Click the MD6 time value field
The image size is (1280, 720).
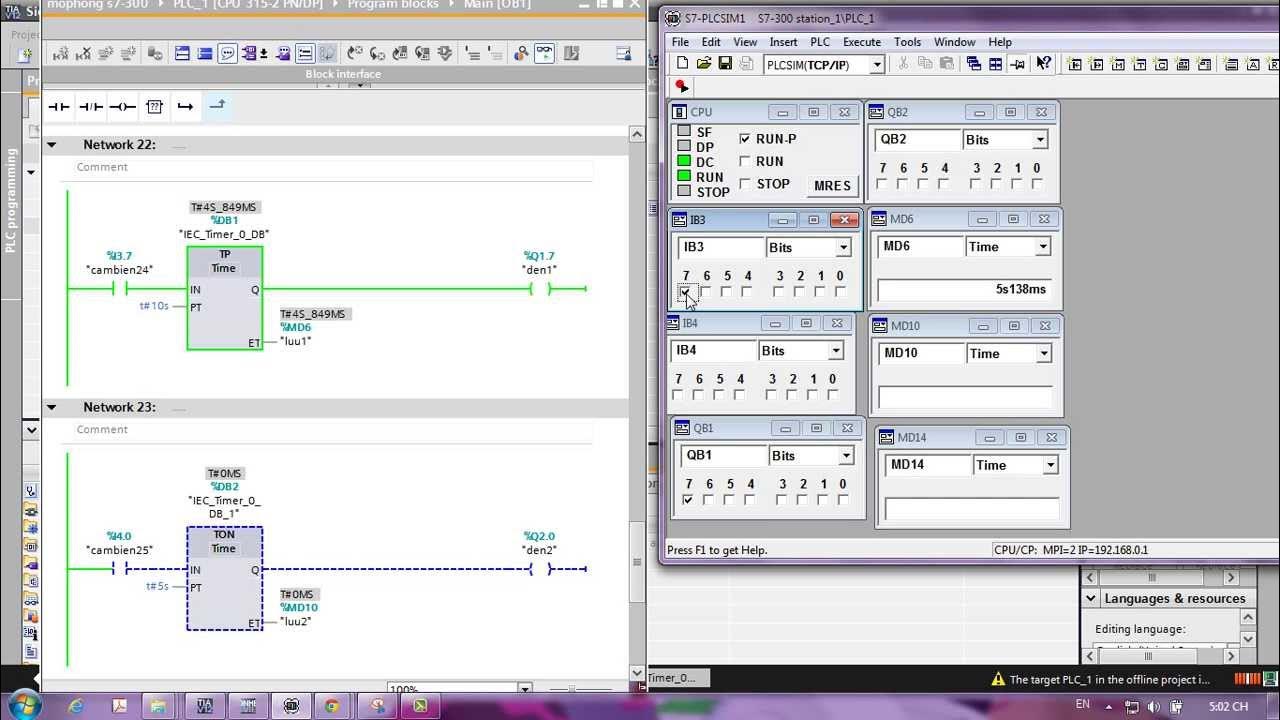[x=963, y=290]
